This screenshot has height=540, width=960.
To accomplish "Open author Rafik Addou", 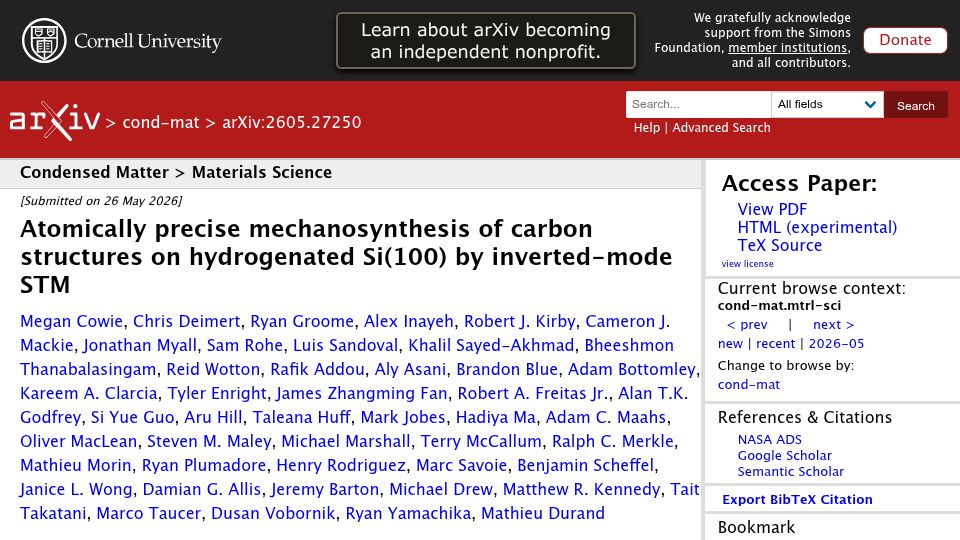I will tap(317, 369).
